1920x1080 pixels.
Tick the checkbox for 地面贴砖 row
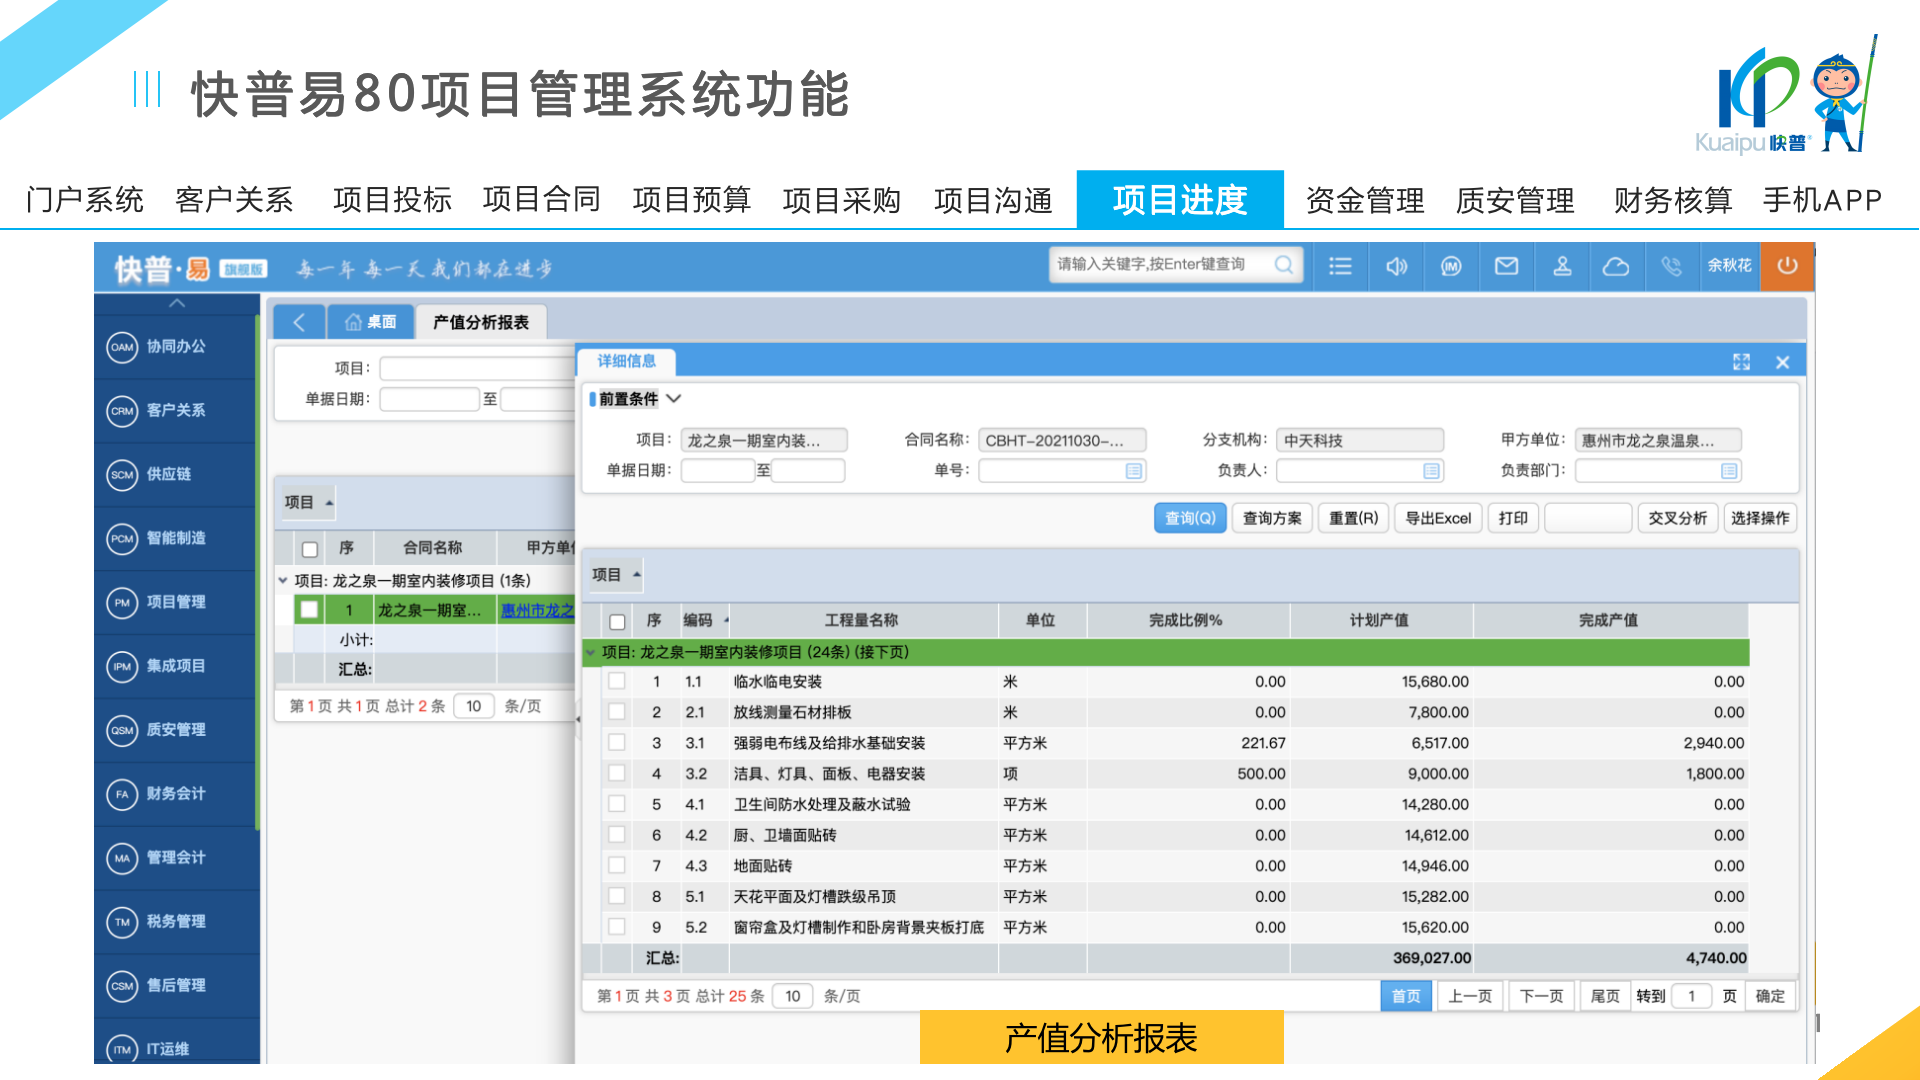[x=617, y=866]
